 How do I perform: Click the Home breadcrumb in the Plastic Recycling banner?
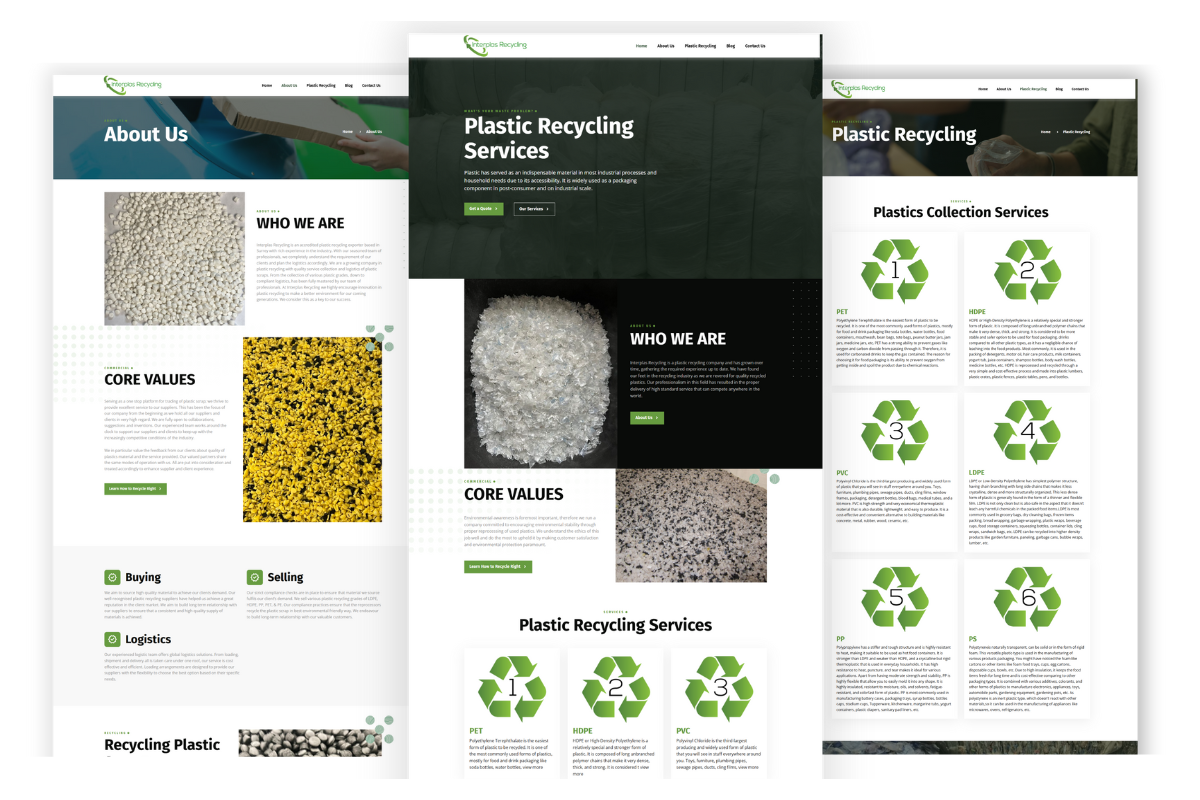coord(1045,132)
